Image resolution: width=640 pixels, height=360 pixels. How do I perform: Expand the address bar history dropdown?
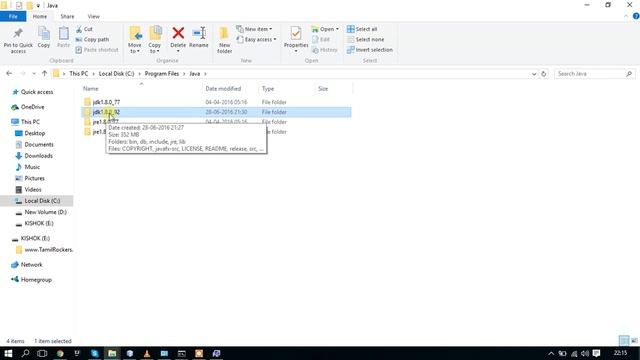click(x=534, y=74)
